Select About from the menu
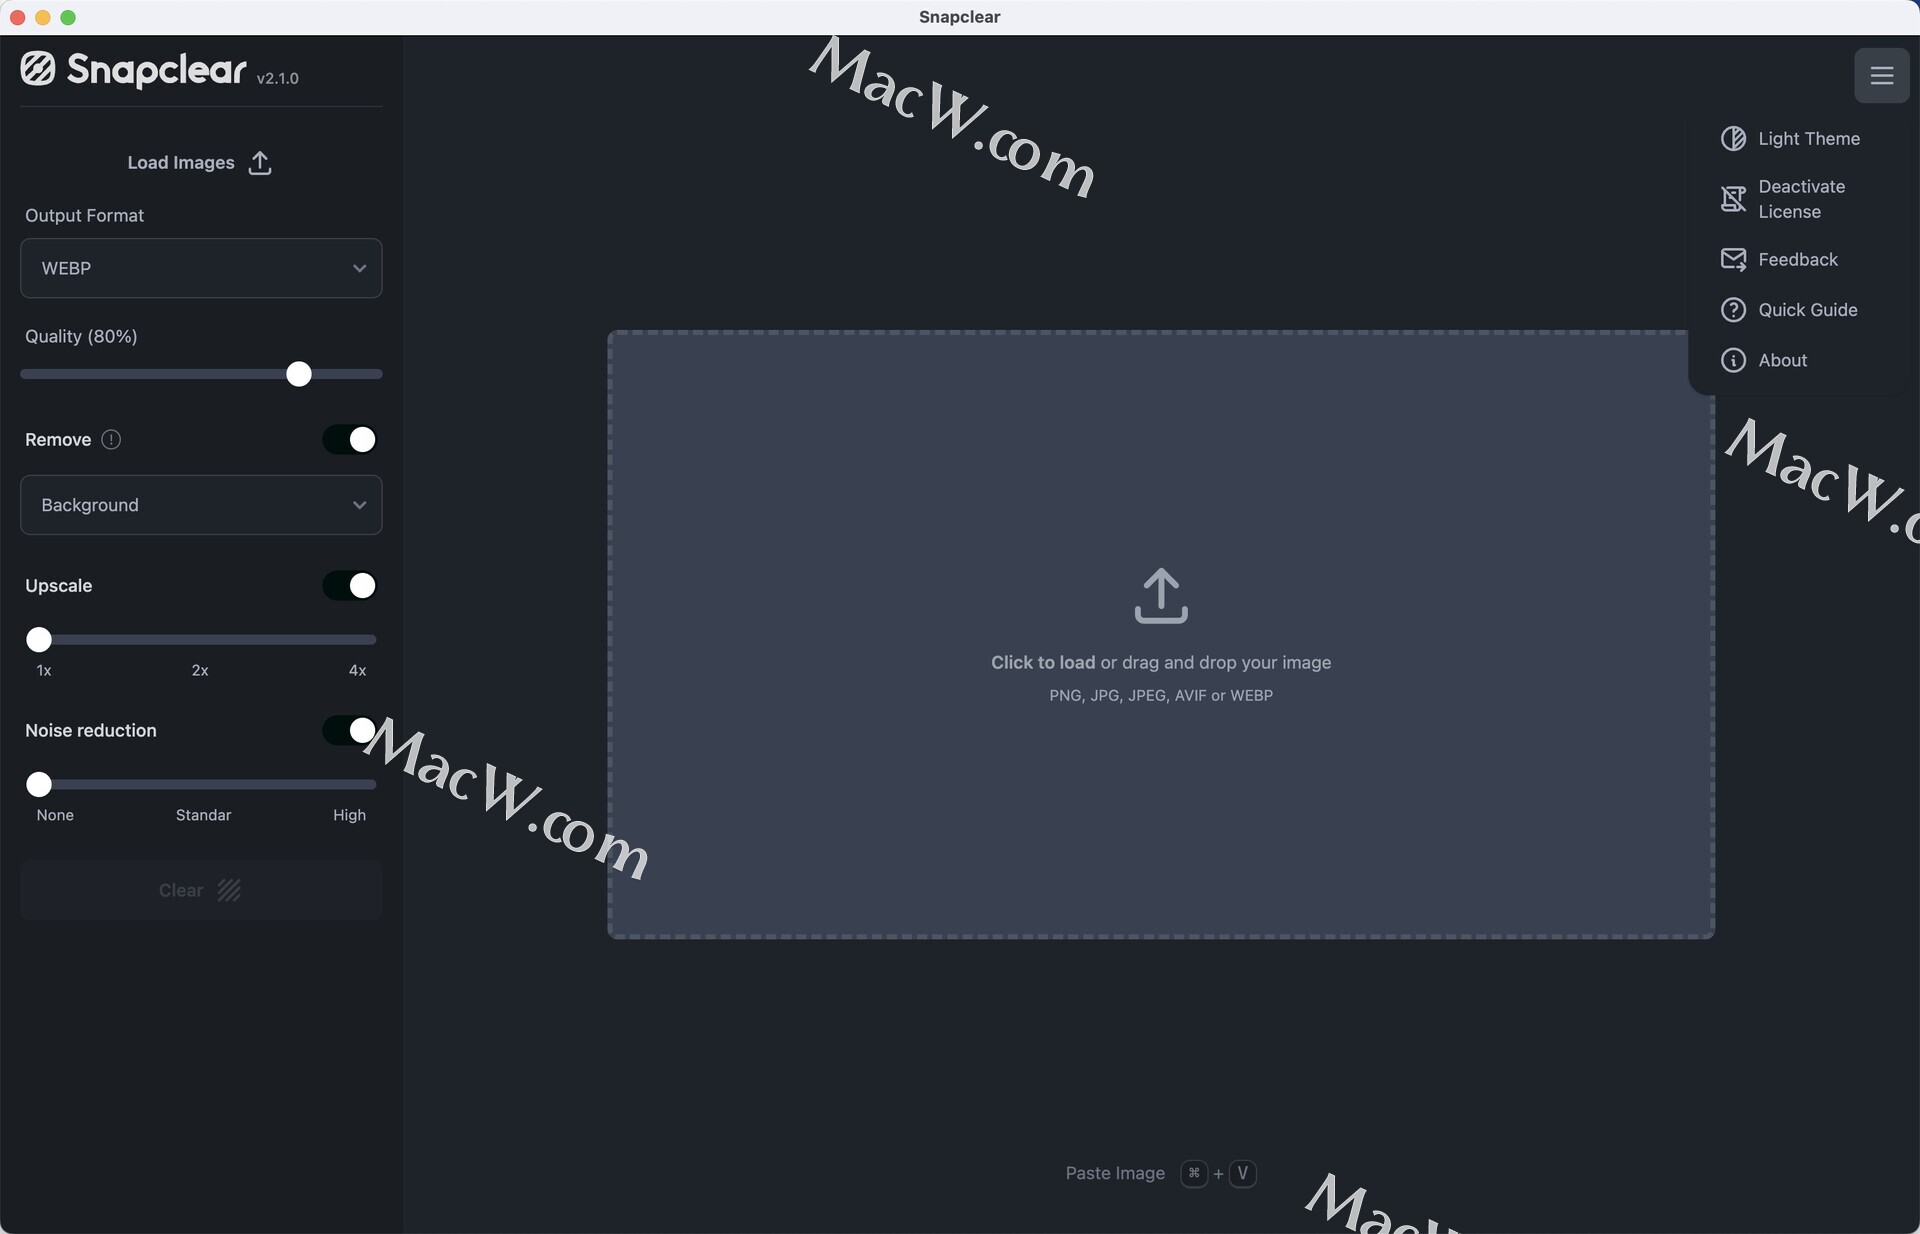Viewport: 1920px width, 1234px height. (x=1782, y=360)
